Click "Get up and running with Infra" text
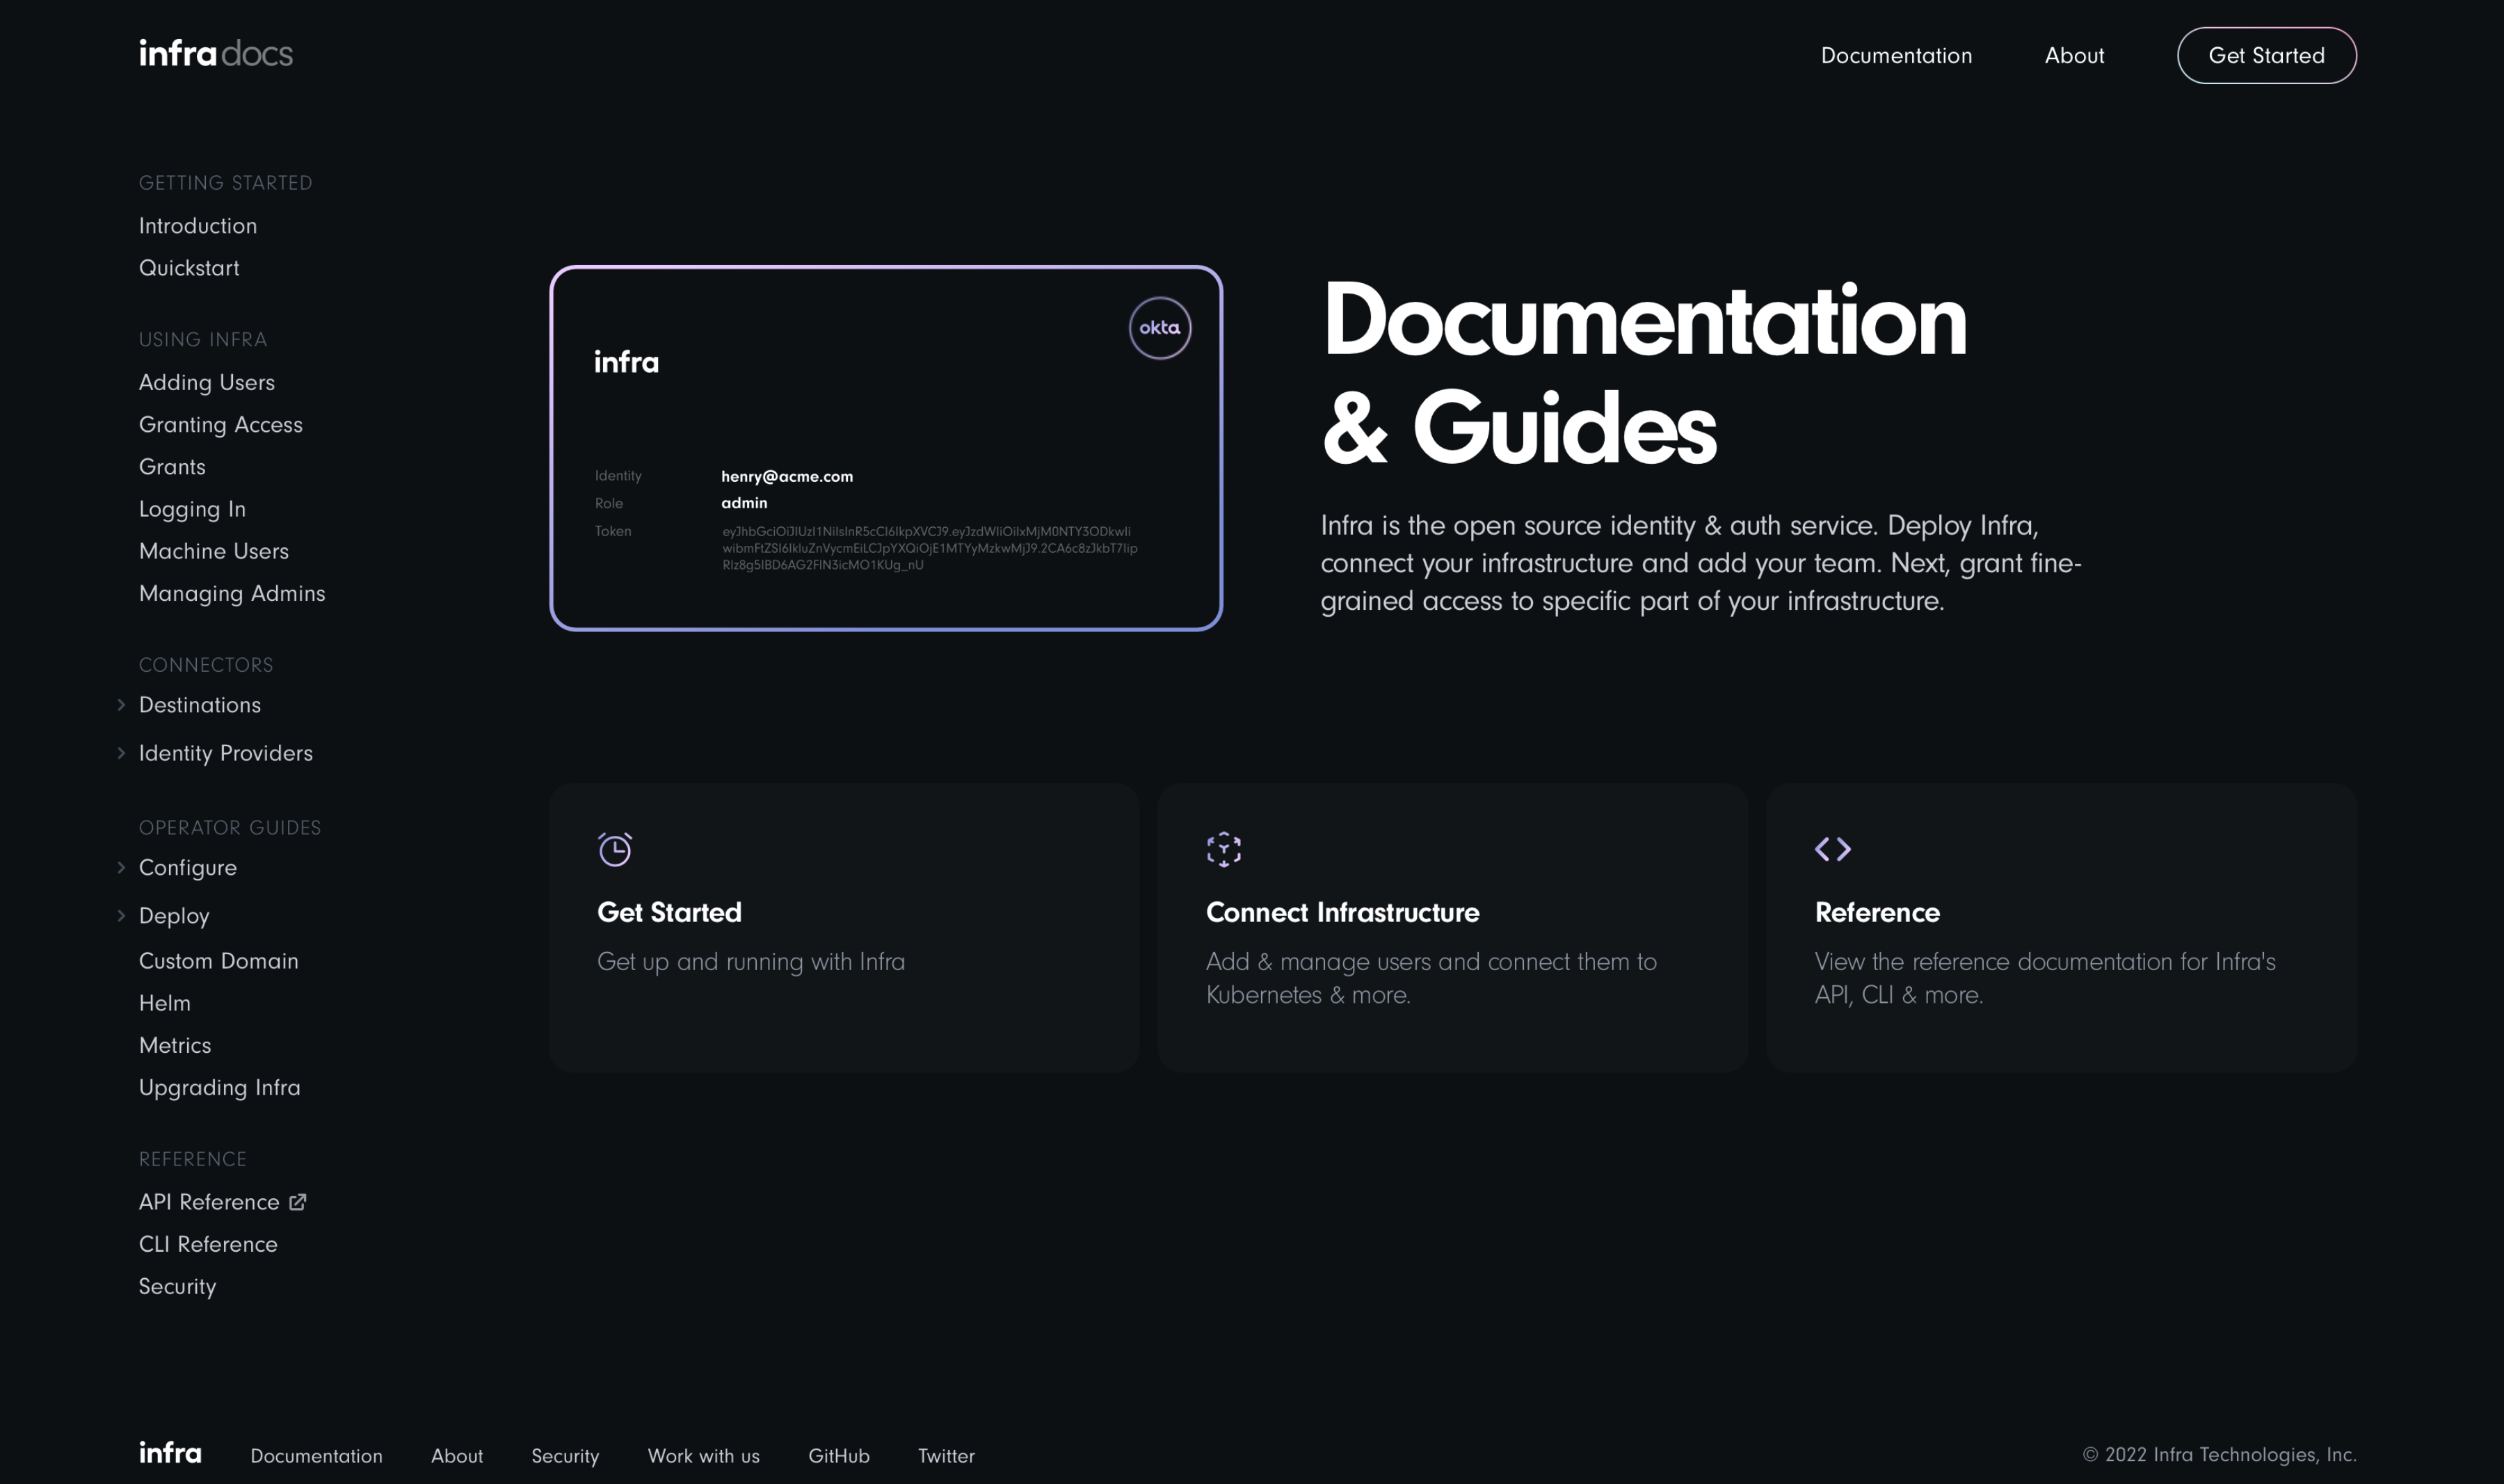The image size is (2504, 1484). tap(751, 962)
